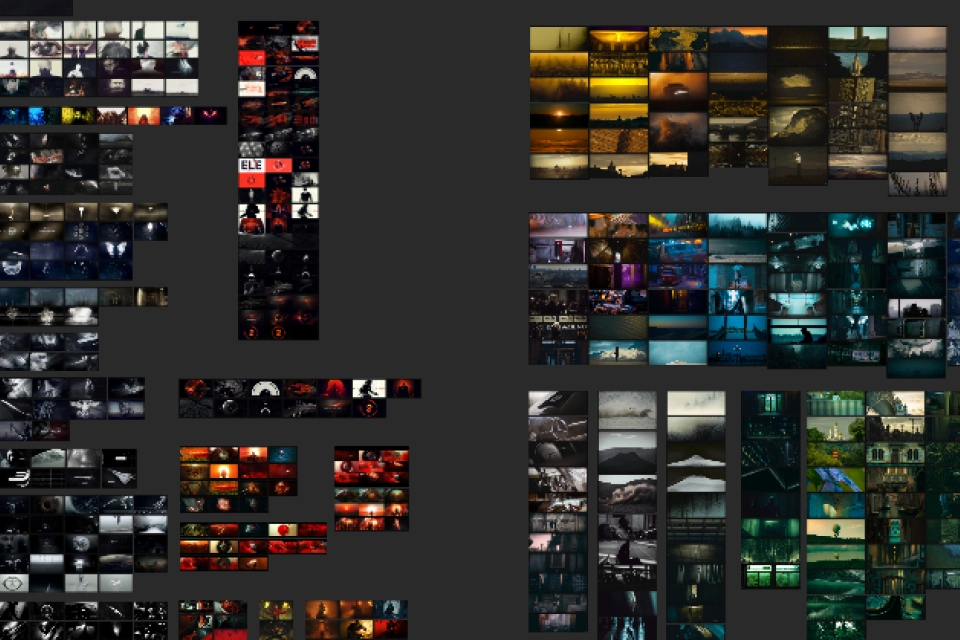Viewport: 960px width, 640px height.
Task: Pick the lone figure standing in dark field image
Action: [x=798, y=164]
